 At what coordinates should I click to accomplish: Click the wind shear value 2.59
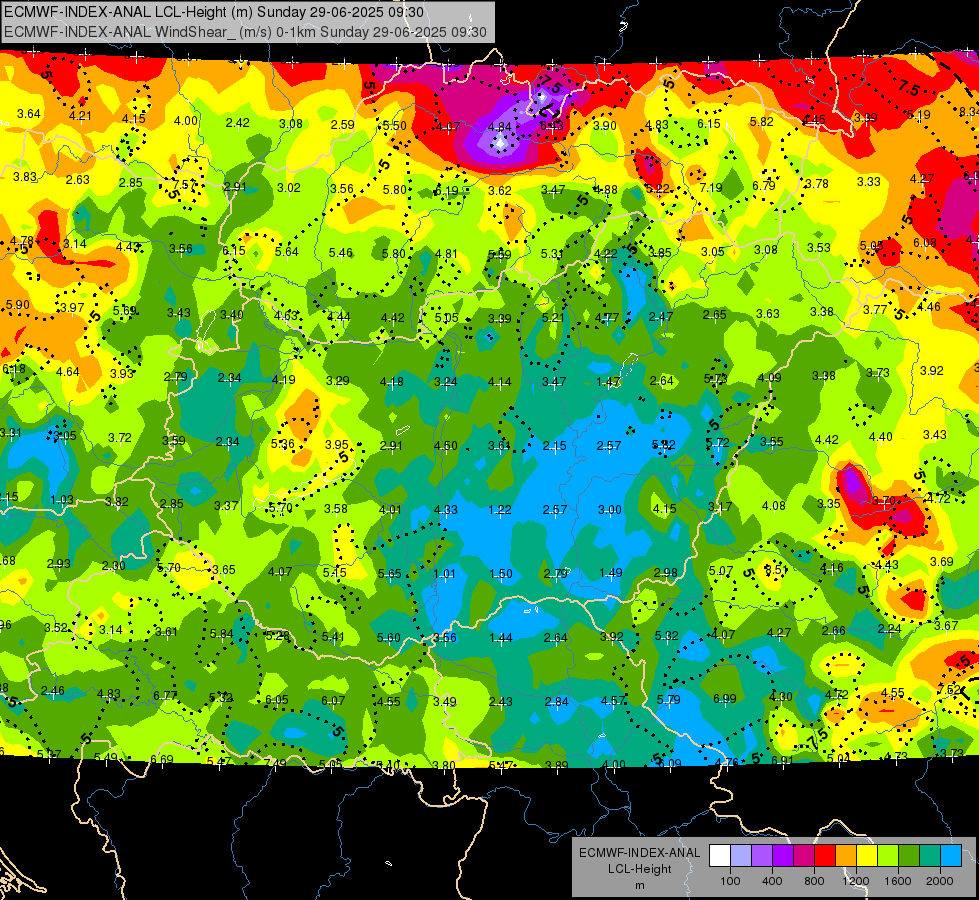pyautogui.click(x=343, y=124)
